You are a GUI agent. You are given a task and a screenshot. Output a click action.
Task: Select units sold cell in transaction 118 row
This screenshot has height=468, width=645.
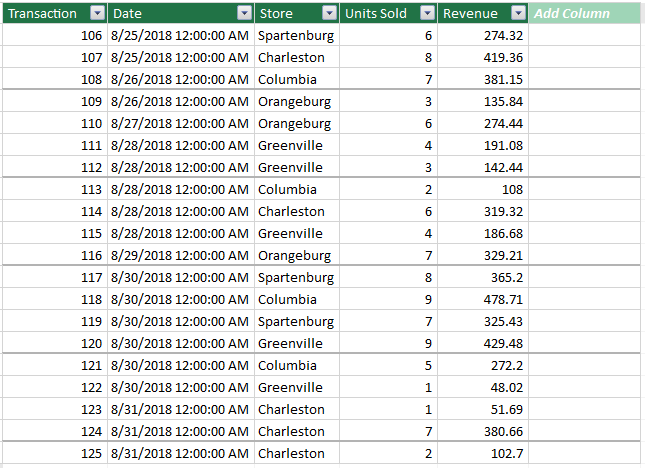tap(388, 299)
